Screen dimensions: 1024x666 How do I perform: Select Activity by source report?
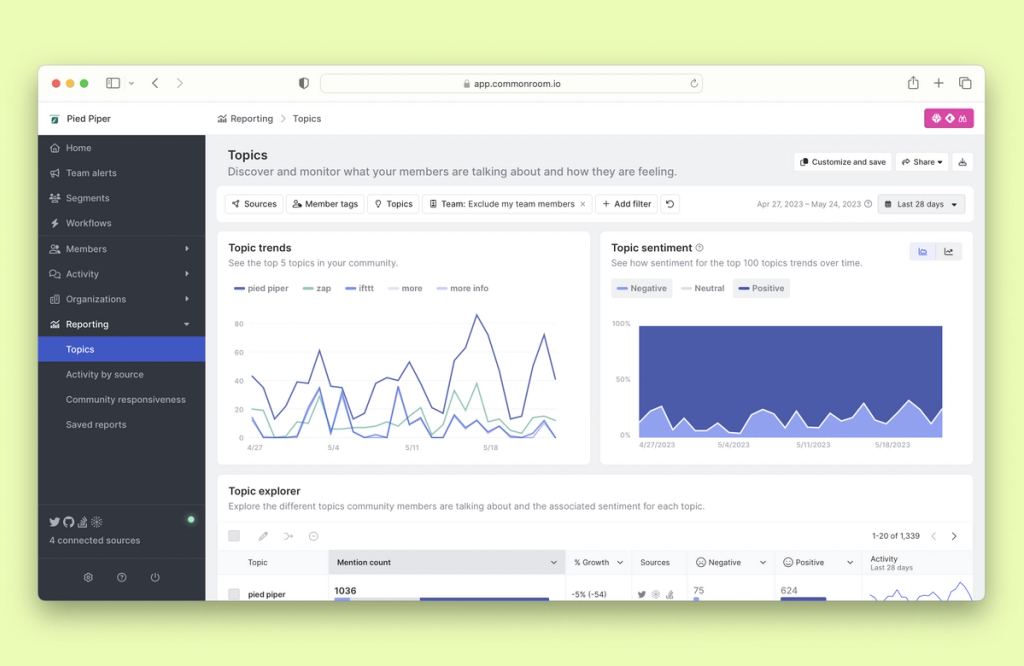(x=121, y=374)
